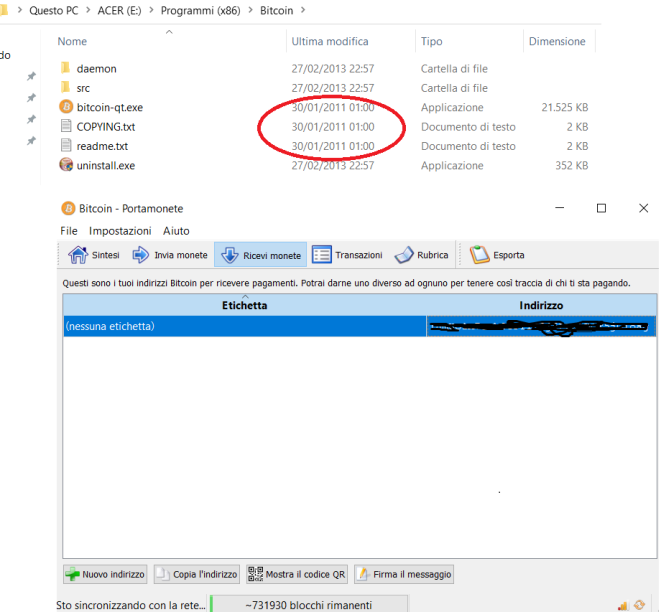Click Bitcoin in the breadcrumb path
661x612 pixels.
pyautogui.click(x=276, y=11)
